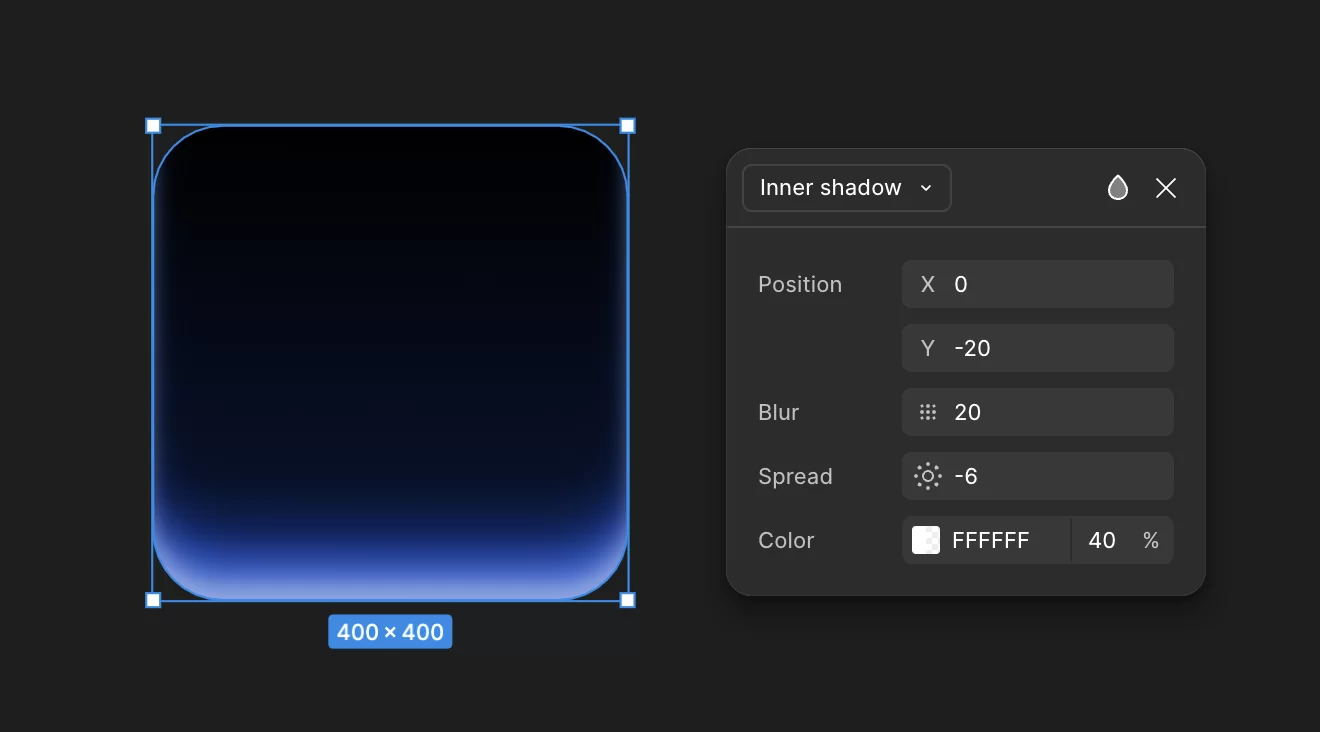
Task: Click the blend mode droplet icon
Action: (x=1117, y=188)
